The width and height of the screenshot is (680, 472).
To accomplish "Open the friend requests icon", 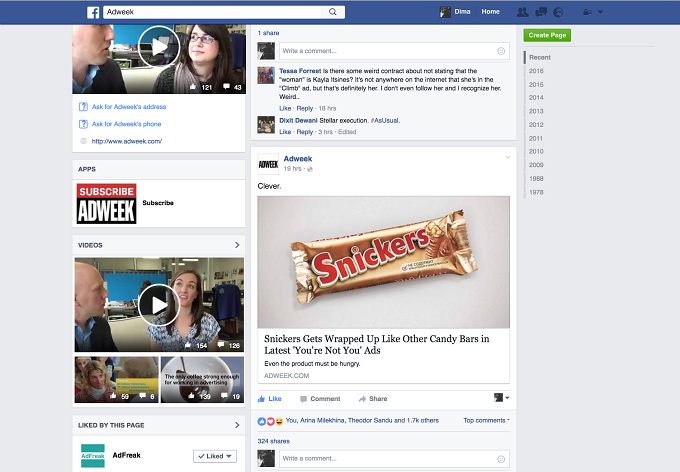I will (x=523, y=12).
